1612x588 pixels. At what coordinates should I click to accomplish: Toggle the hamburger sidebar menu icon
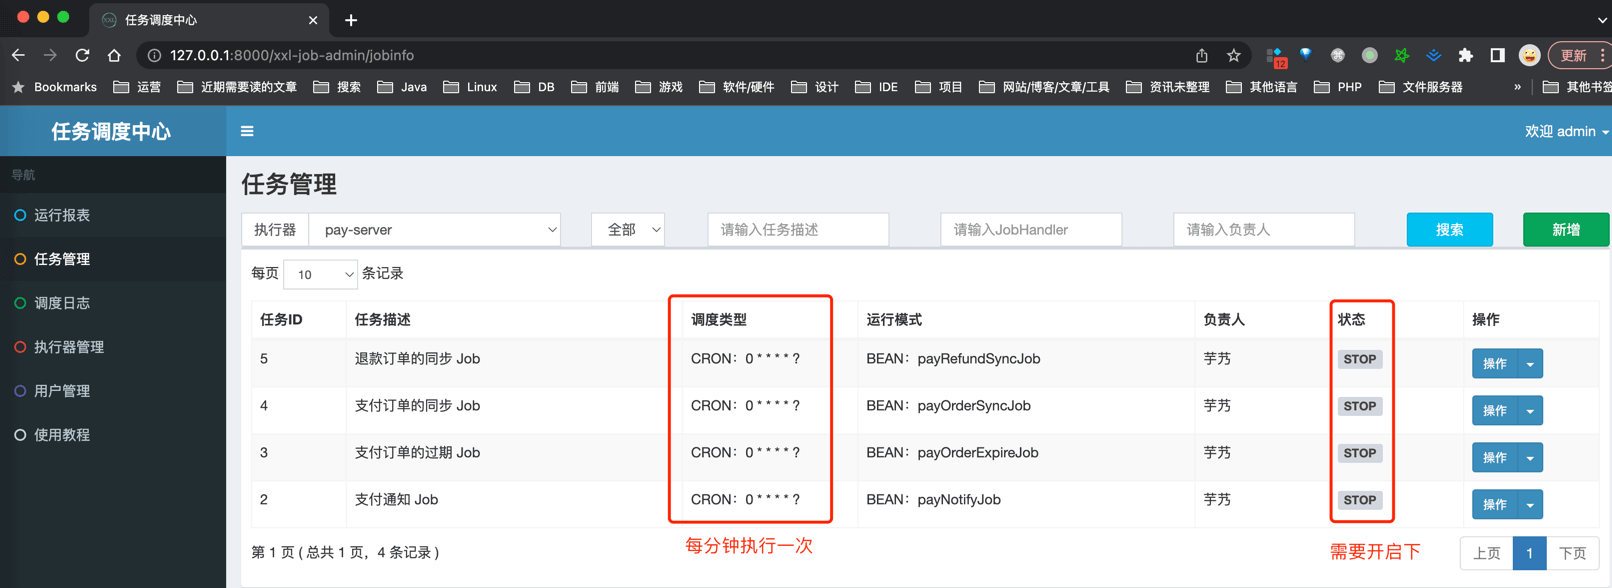pos(247,131)
